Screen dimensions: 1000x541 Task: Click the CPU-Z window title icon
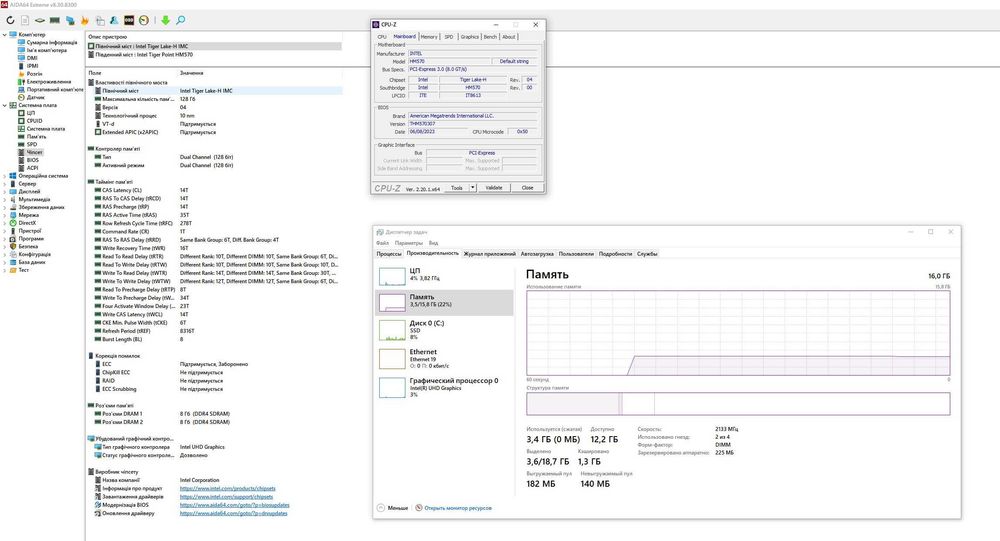[x=376, y=24]
